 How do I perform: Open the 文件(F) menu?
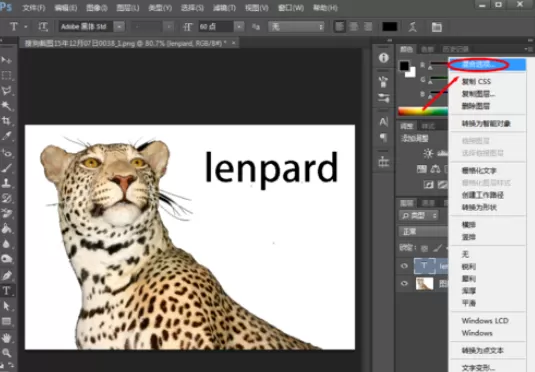(x=33, y=8)
